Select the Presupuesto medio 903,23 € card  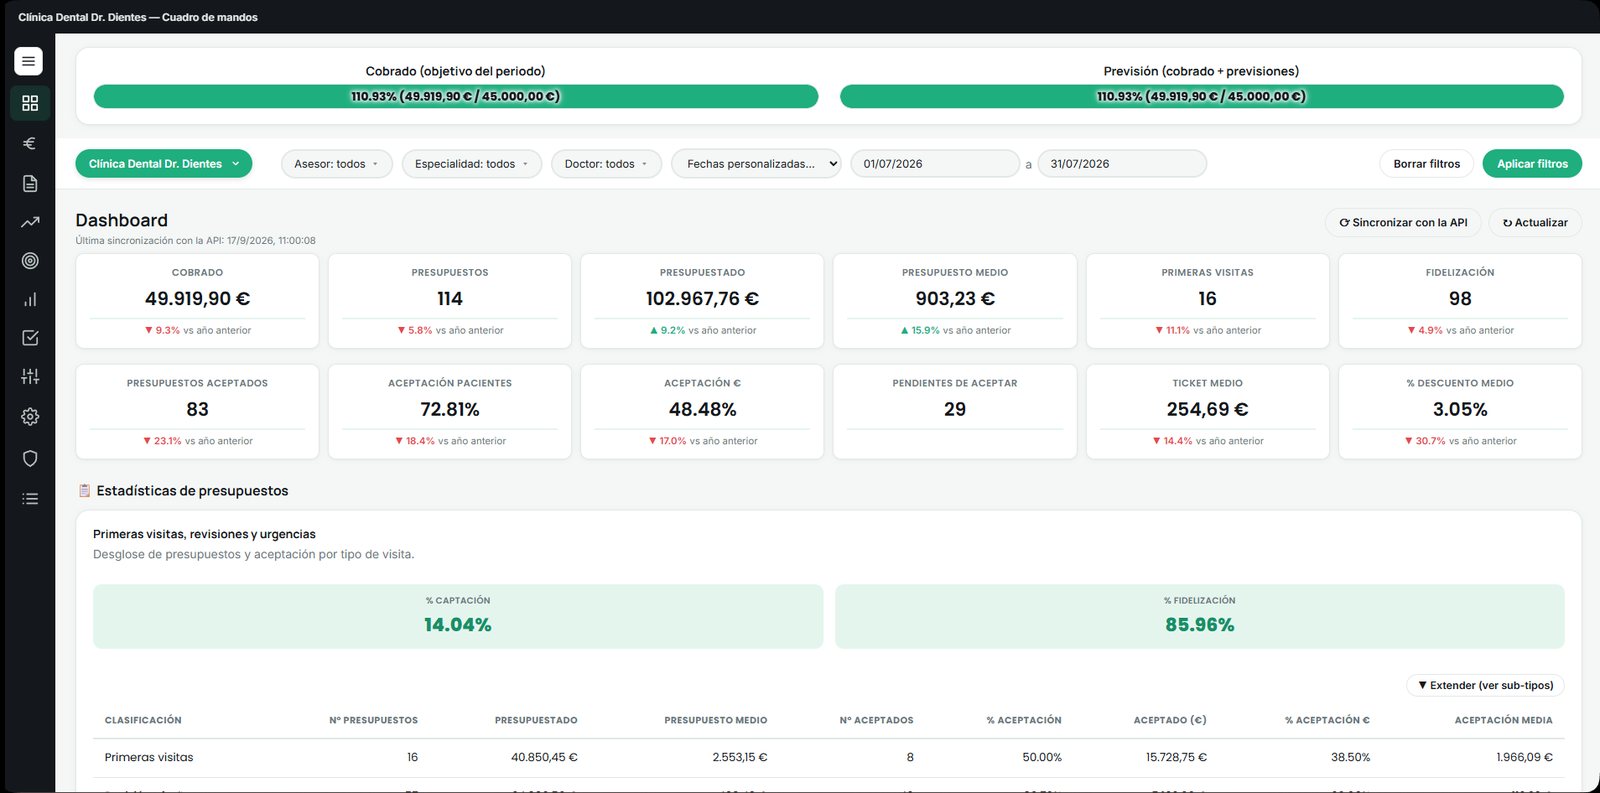tap(955, 301)
